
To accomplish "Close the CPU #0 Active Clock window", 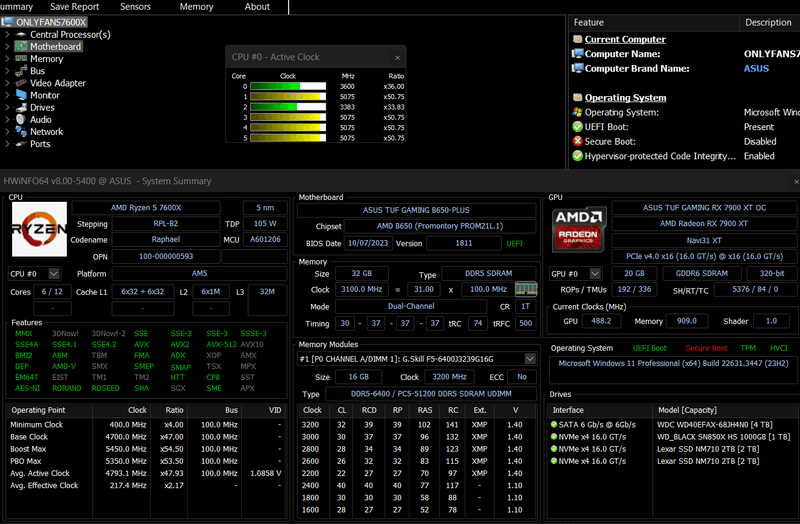I will coord(397,58).
